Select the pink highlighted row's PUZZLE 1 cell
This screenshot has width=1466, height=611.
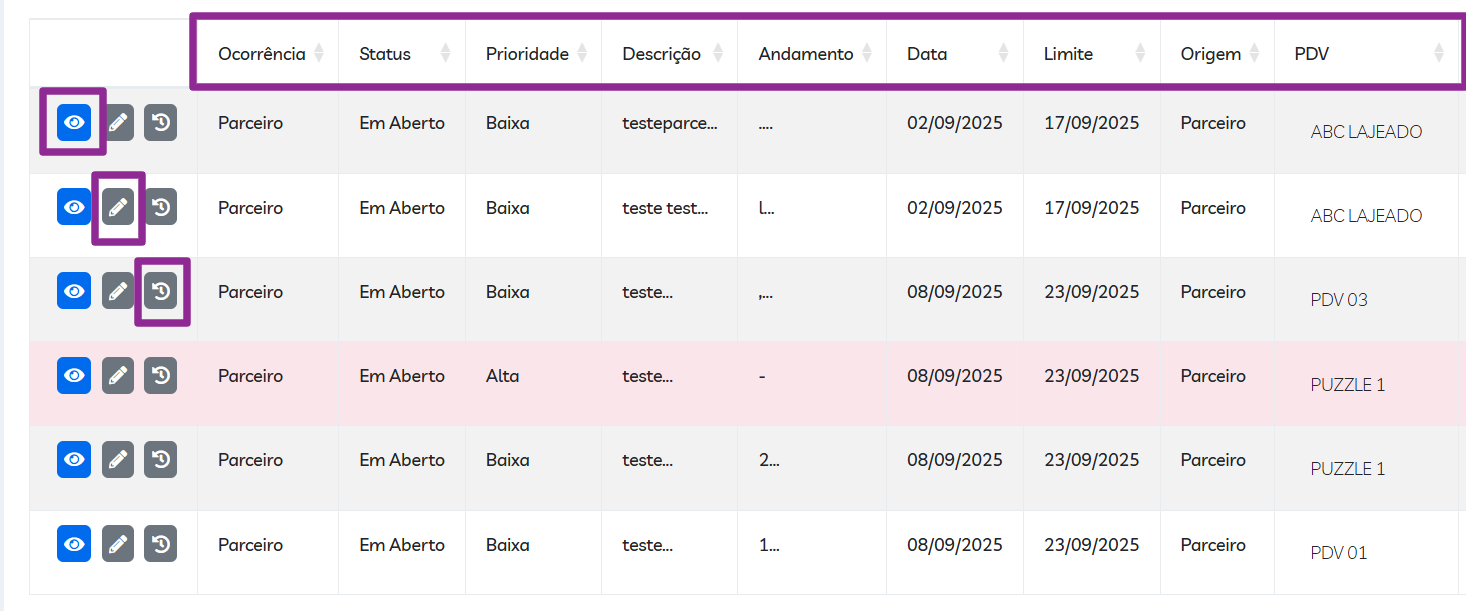tap(1347, 385)
